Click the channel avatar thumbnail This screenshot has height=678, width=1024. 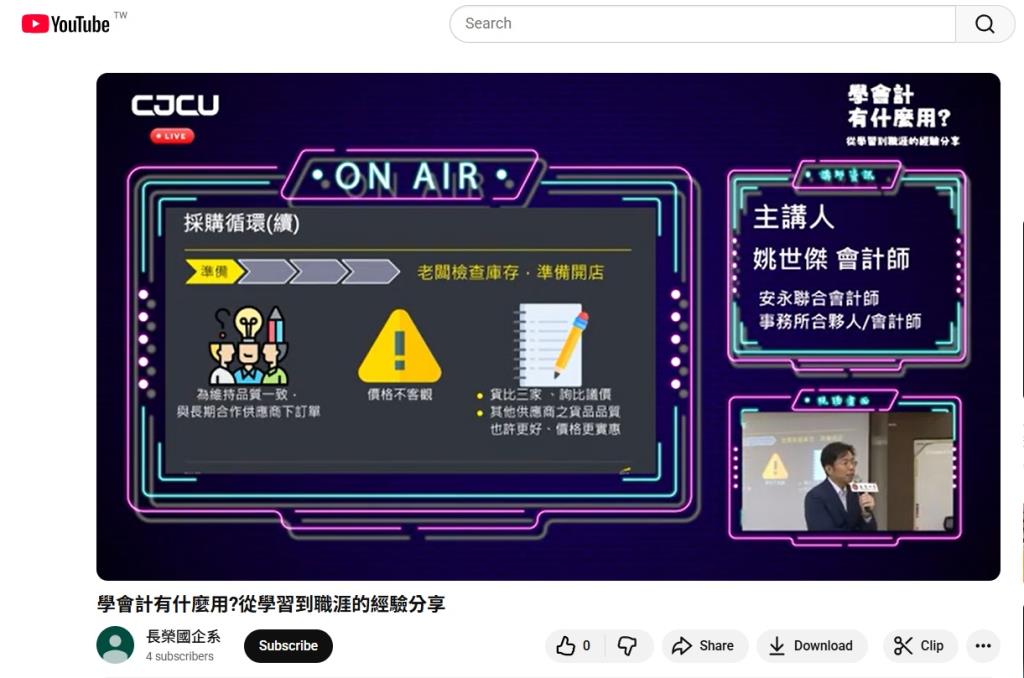pyautogui.click(x=115, y=646)
